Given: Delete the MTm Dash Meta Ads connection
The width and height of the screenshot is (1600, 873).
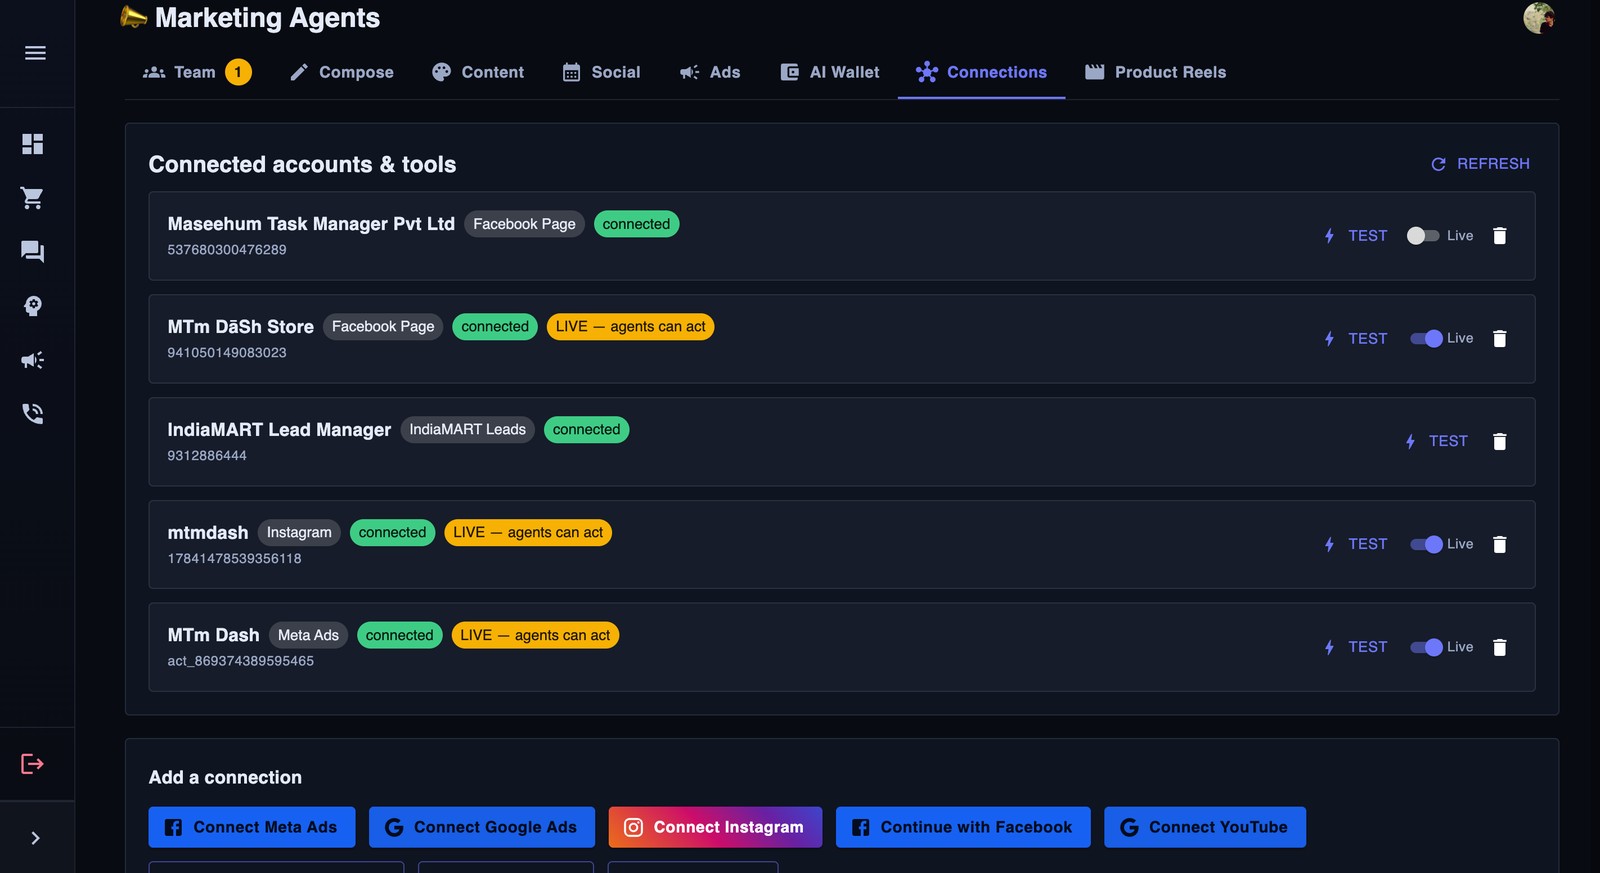Looking at the screenshot, I should tap(1499, 648).
